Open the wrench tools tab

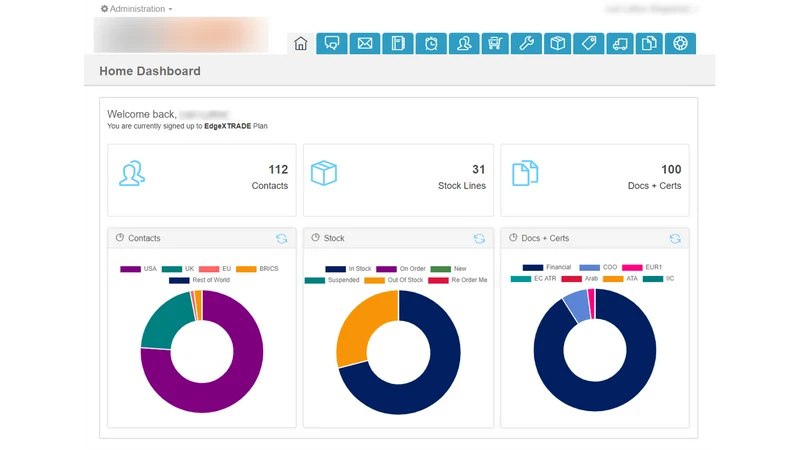pos(527,43)
